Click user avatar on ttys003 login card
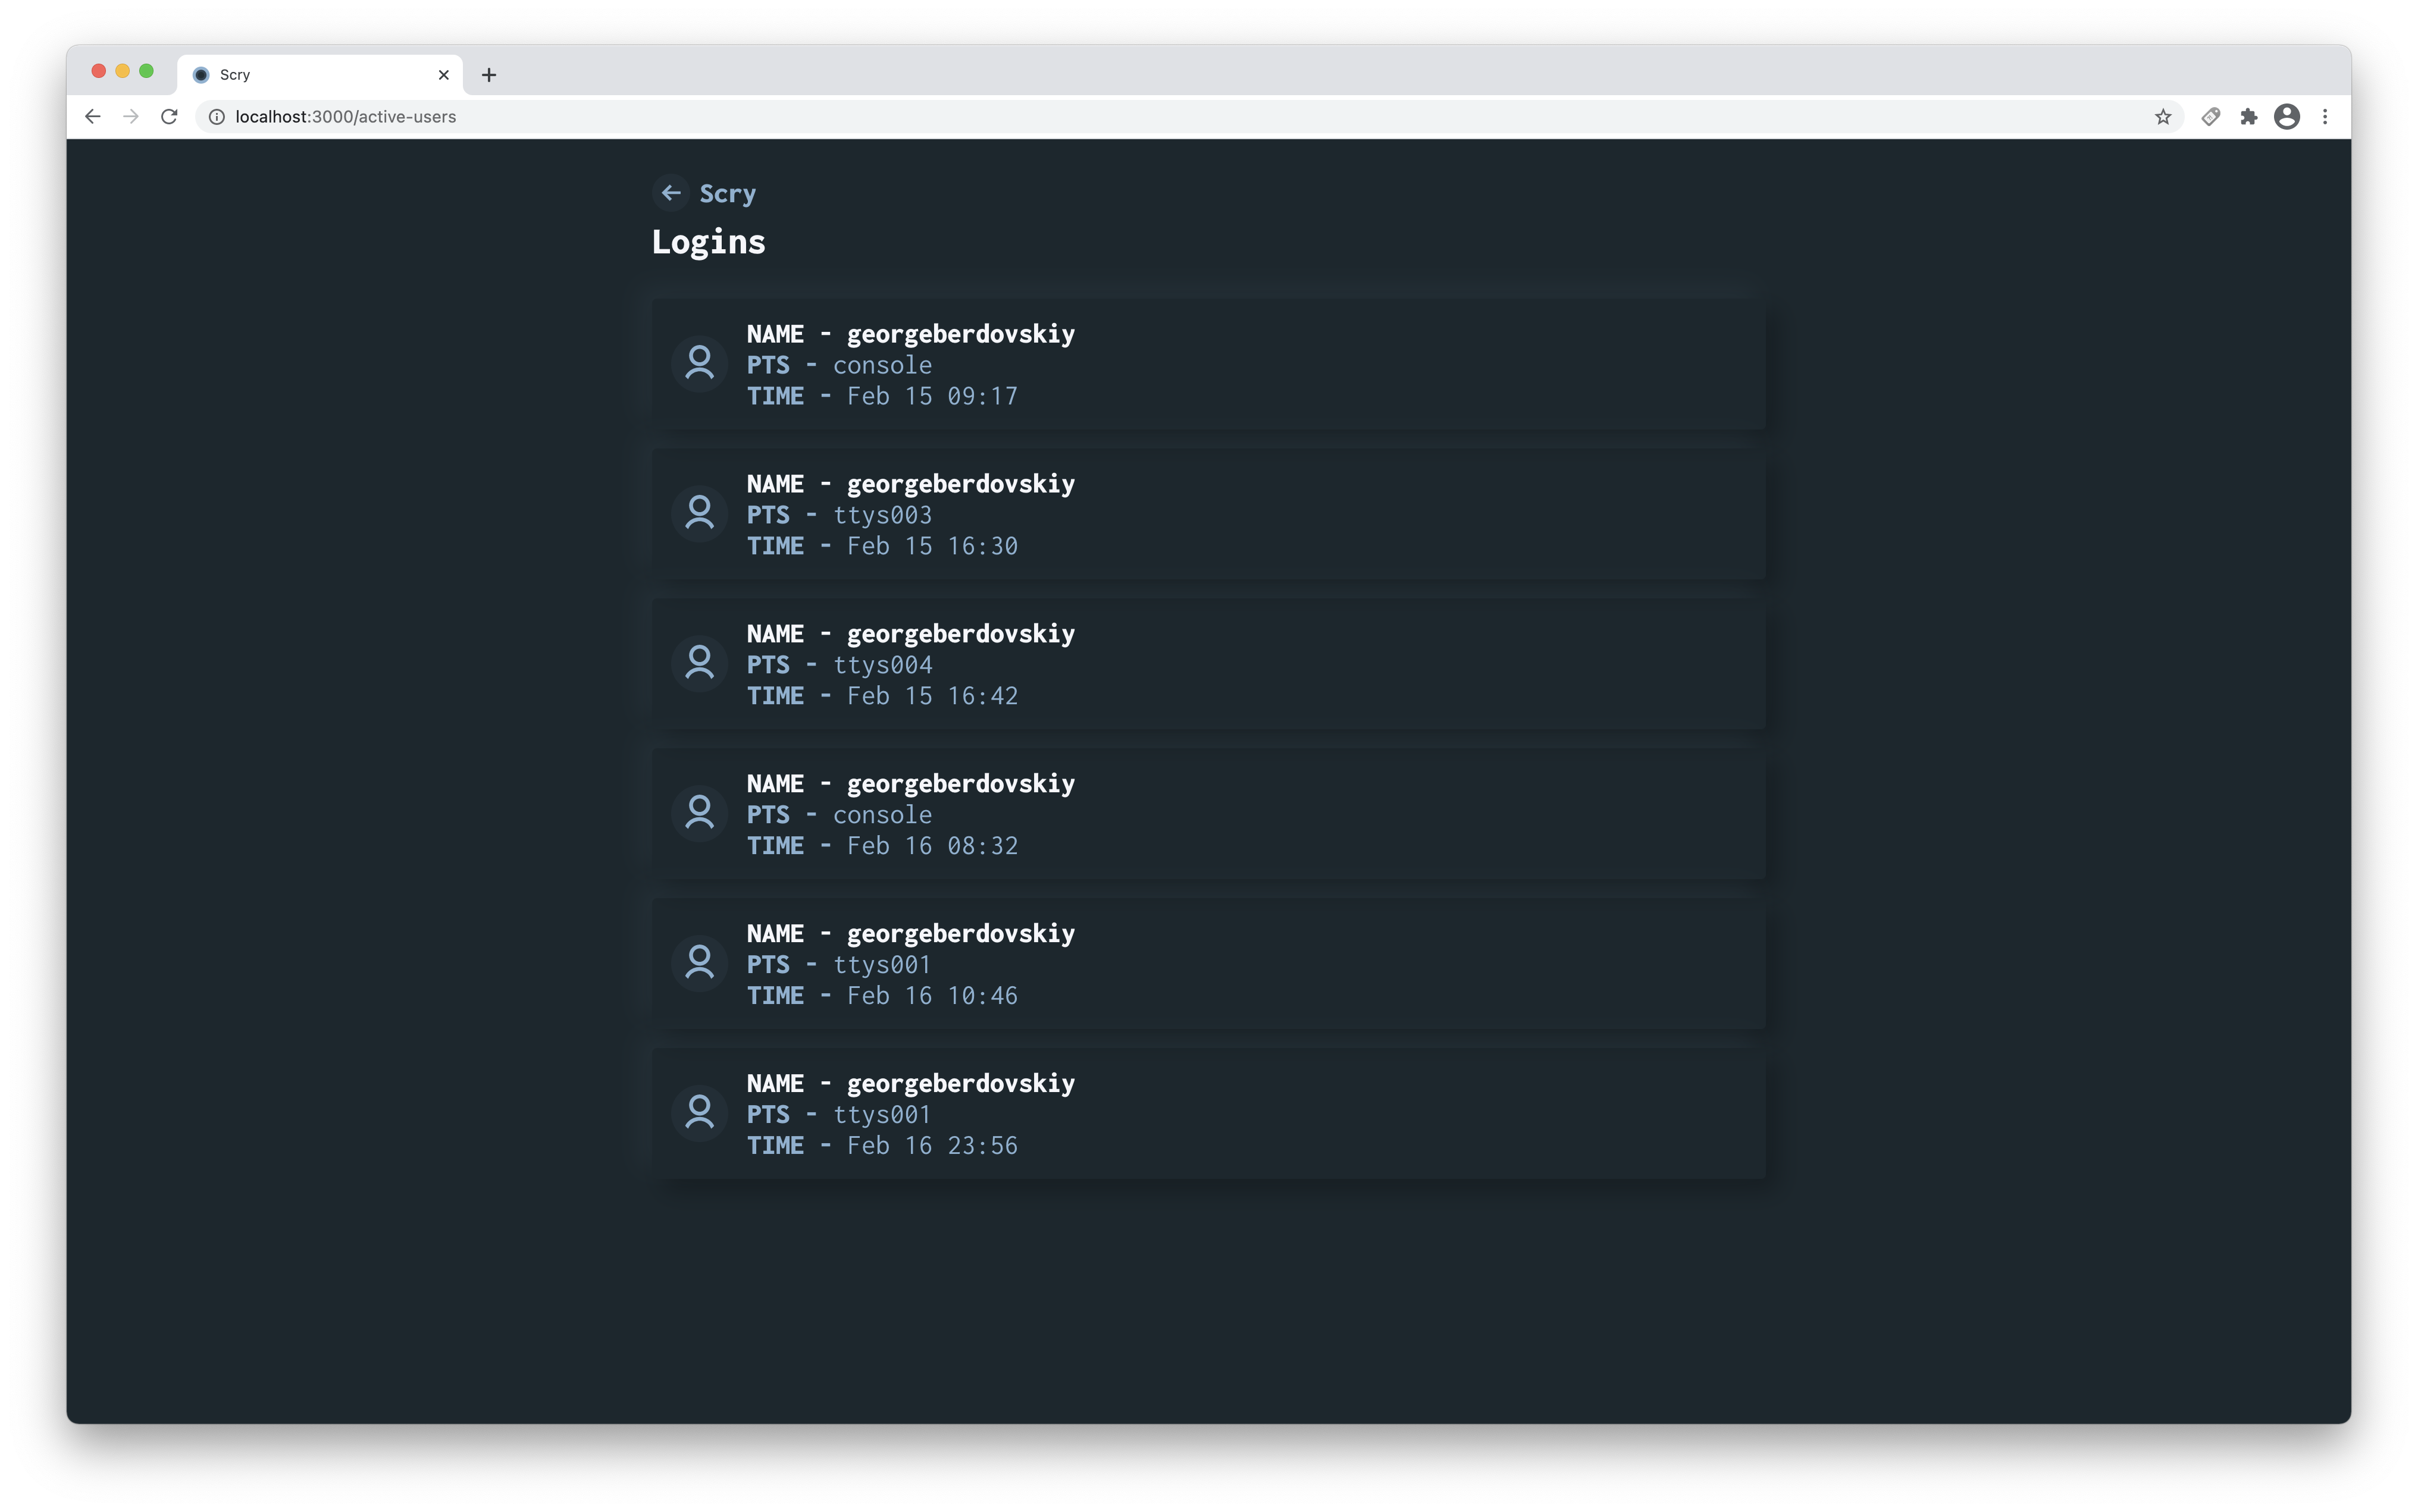Image resolution: width=2418 pixels, height=1512 pixels. (x=699, y=513)
